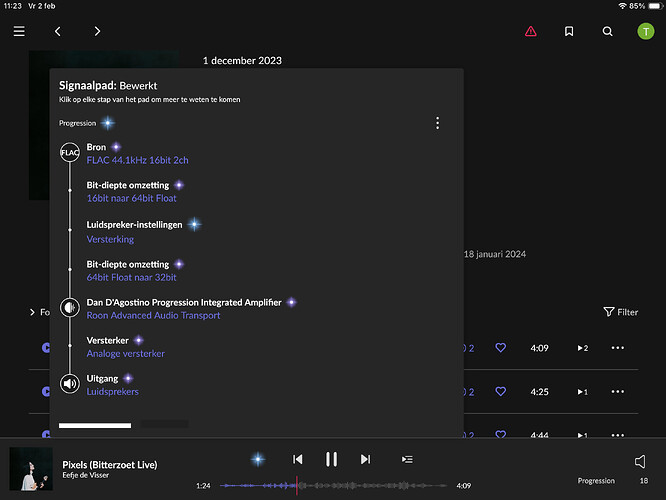
Task: Skip to the next track
Action: (365, 459)
